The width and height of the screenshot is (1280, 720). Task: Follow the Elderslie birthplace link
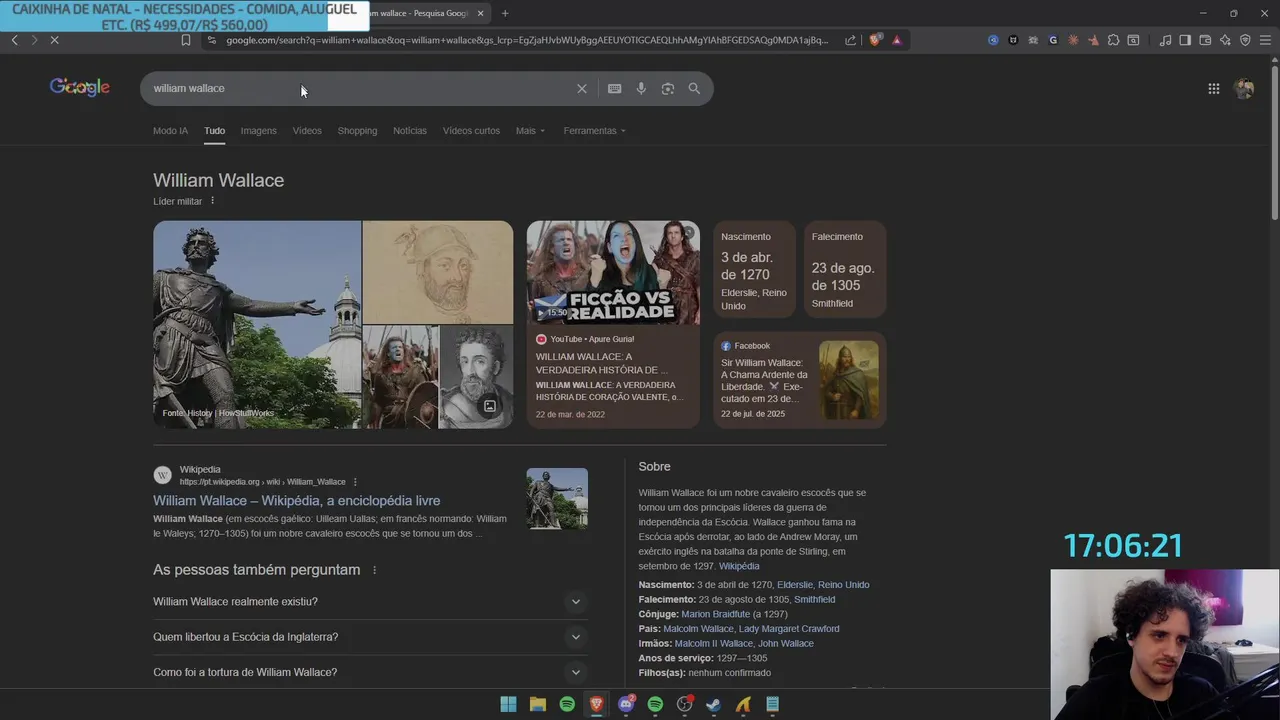[823, 585]
